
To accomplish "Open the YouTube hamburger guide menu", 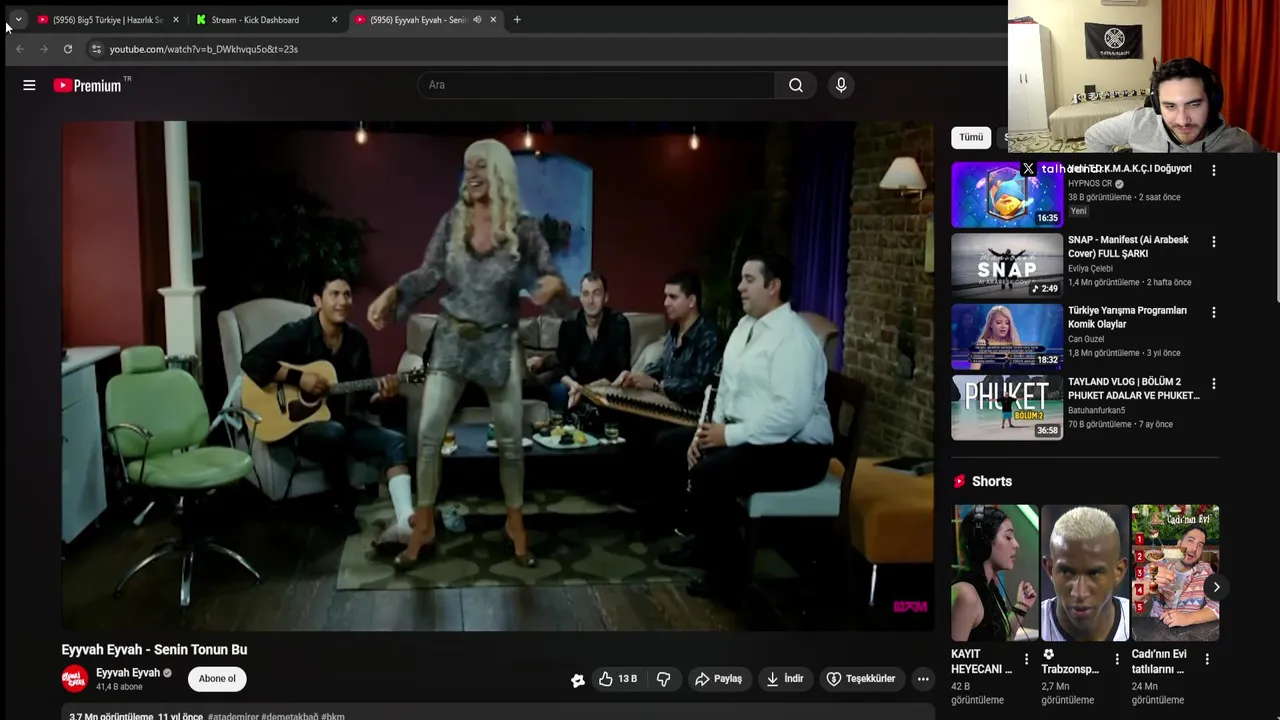I will tap(29, 85).
